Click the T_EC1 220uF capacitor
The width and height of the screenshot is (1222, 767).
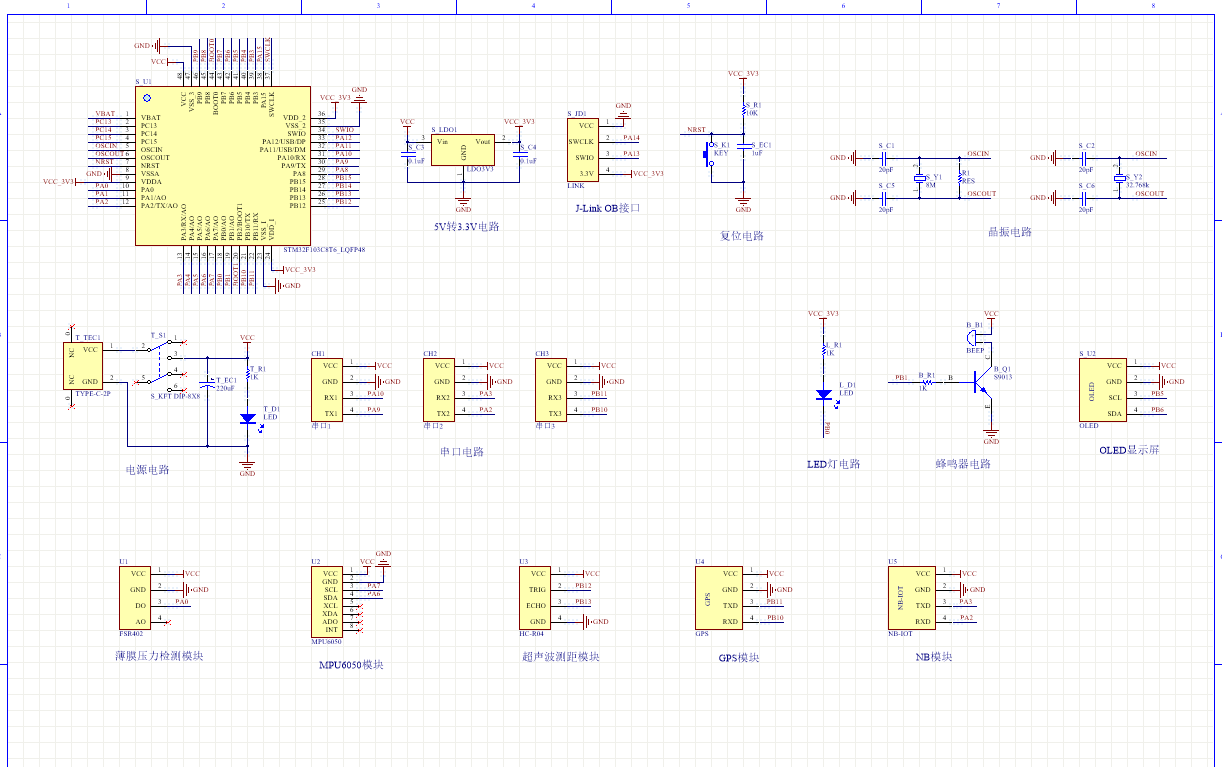[x=207, y=383]
